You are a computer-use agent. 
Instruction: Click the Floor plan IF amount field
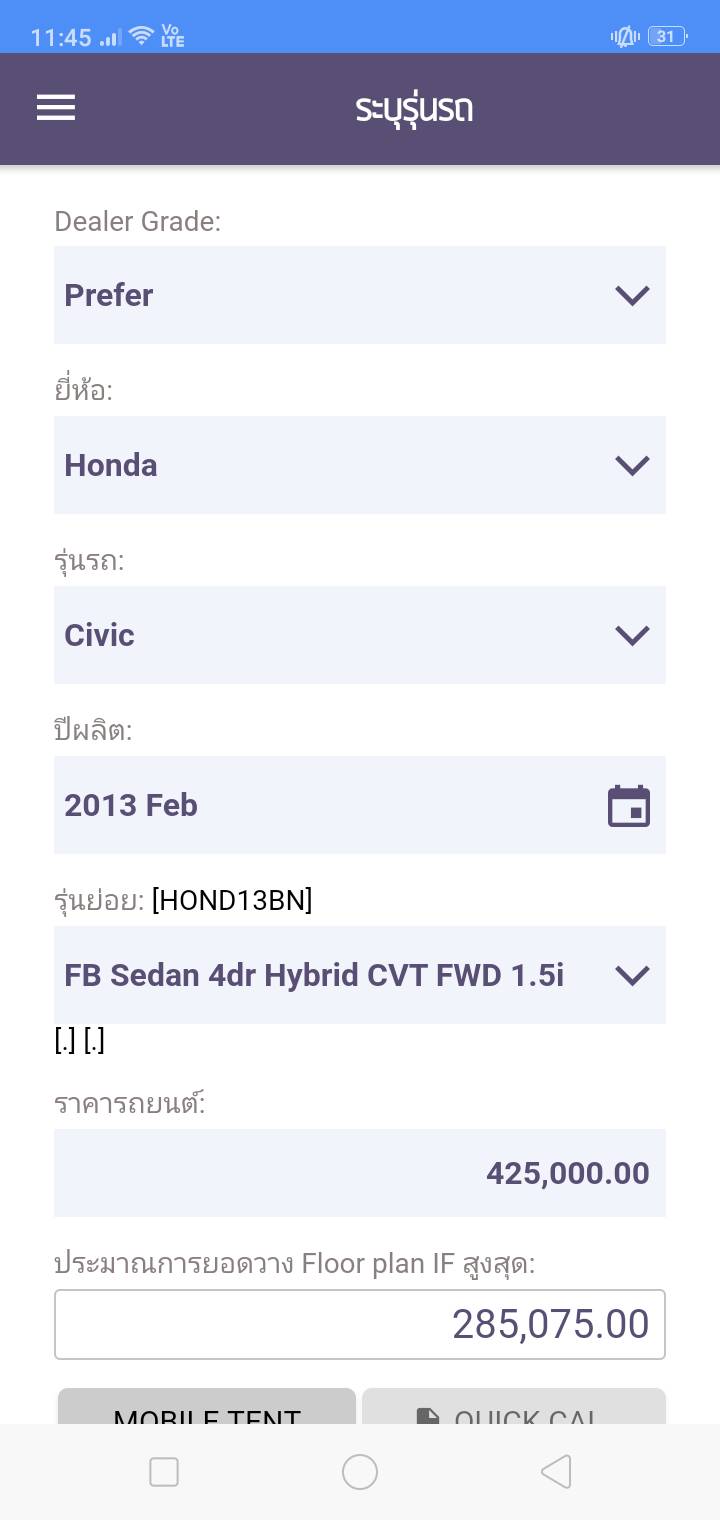[x=360, y=1324]
